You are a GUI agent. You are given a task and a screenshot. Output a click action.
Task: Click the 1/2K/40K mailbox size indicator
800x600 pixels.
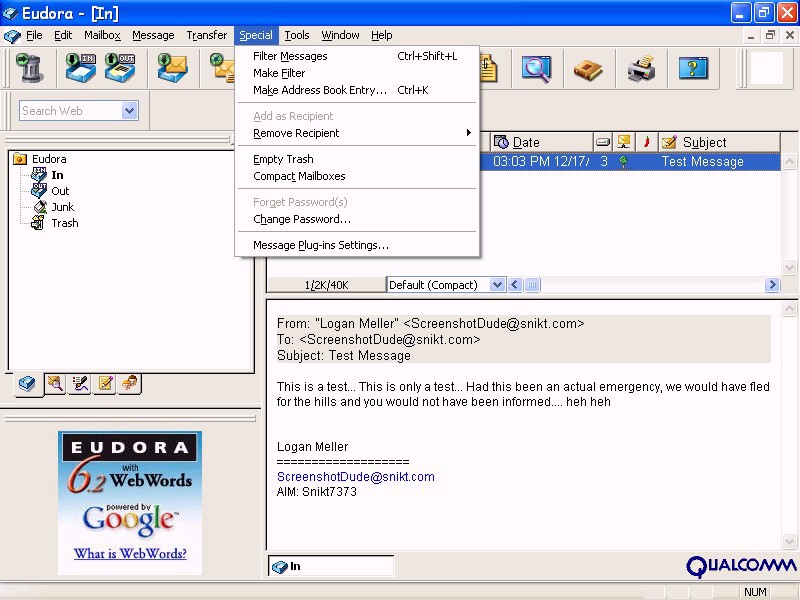[x=327, y=285]
